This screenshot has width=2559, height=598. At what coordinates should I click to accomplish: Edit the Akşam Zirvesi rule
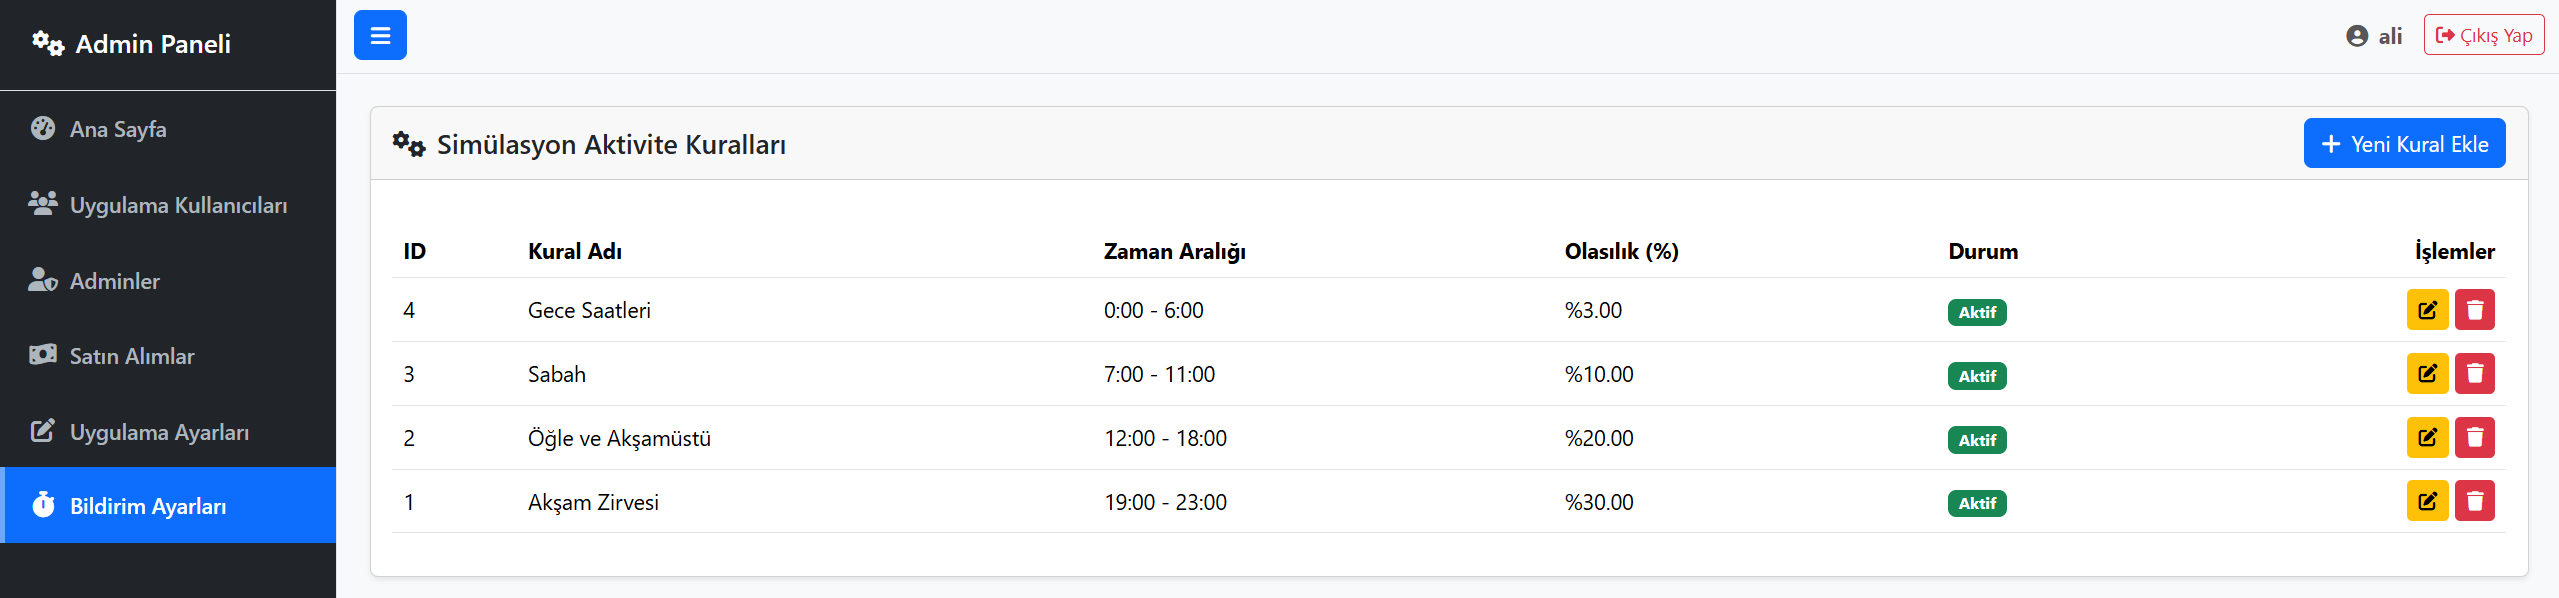(2427, 501)
